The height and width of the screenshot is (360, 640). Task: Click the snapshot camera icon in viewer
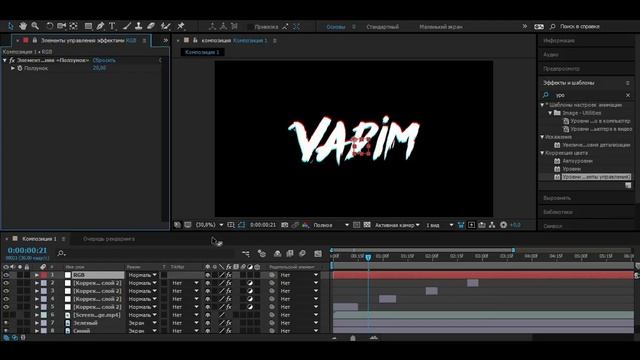[x=284, y=225]
